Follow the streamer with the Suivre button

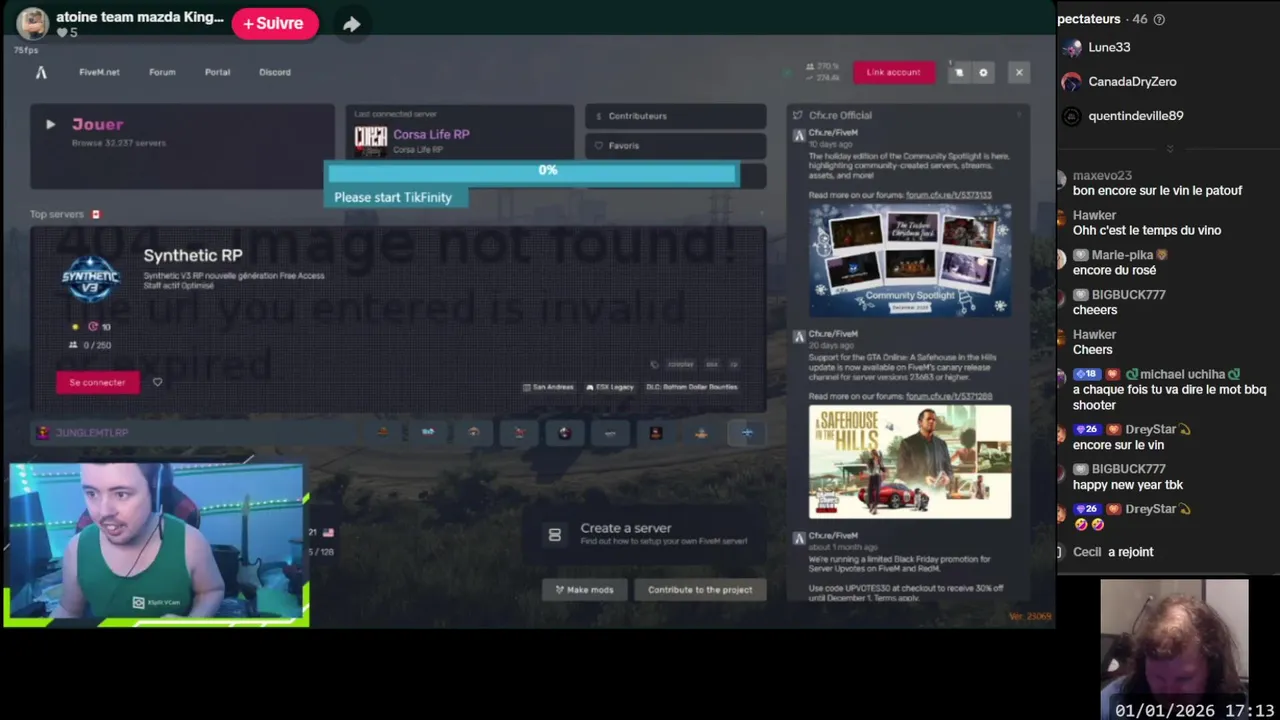point(275,23)
